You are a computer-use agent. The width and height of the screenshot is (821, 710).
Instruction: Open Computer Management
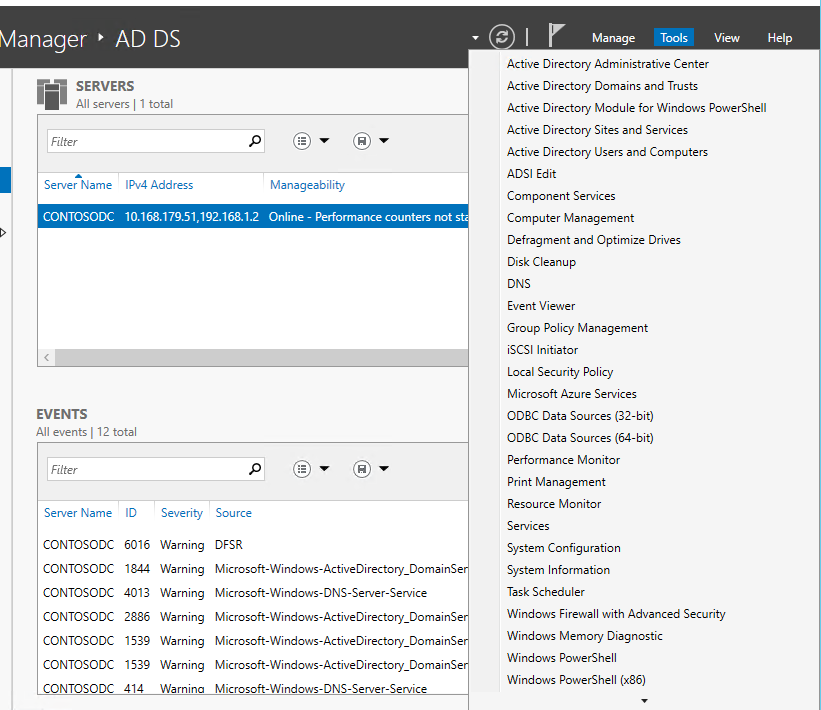click(570, 218)
